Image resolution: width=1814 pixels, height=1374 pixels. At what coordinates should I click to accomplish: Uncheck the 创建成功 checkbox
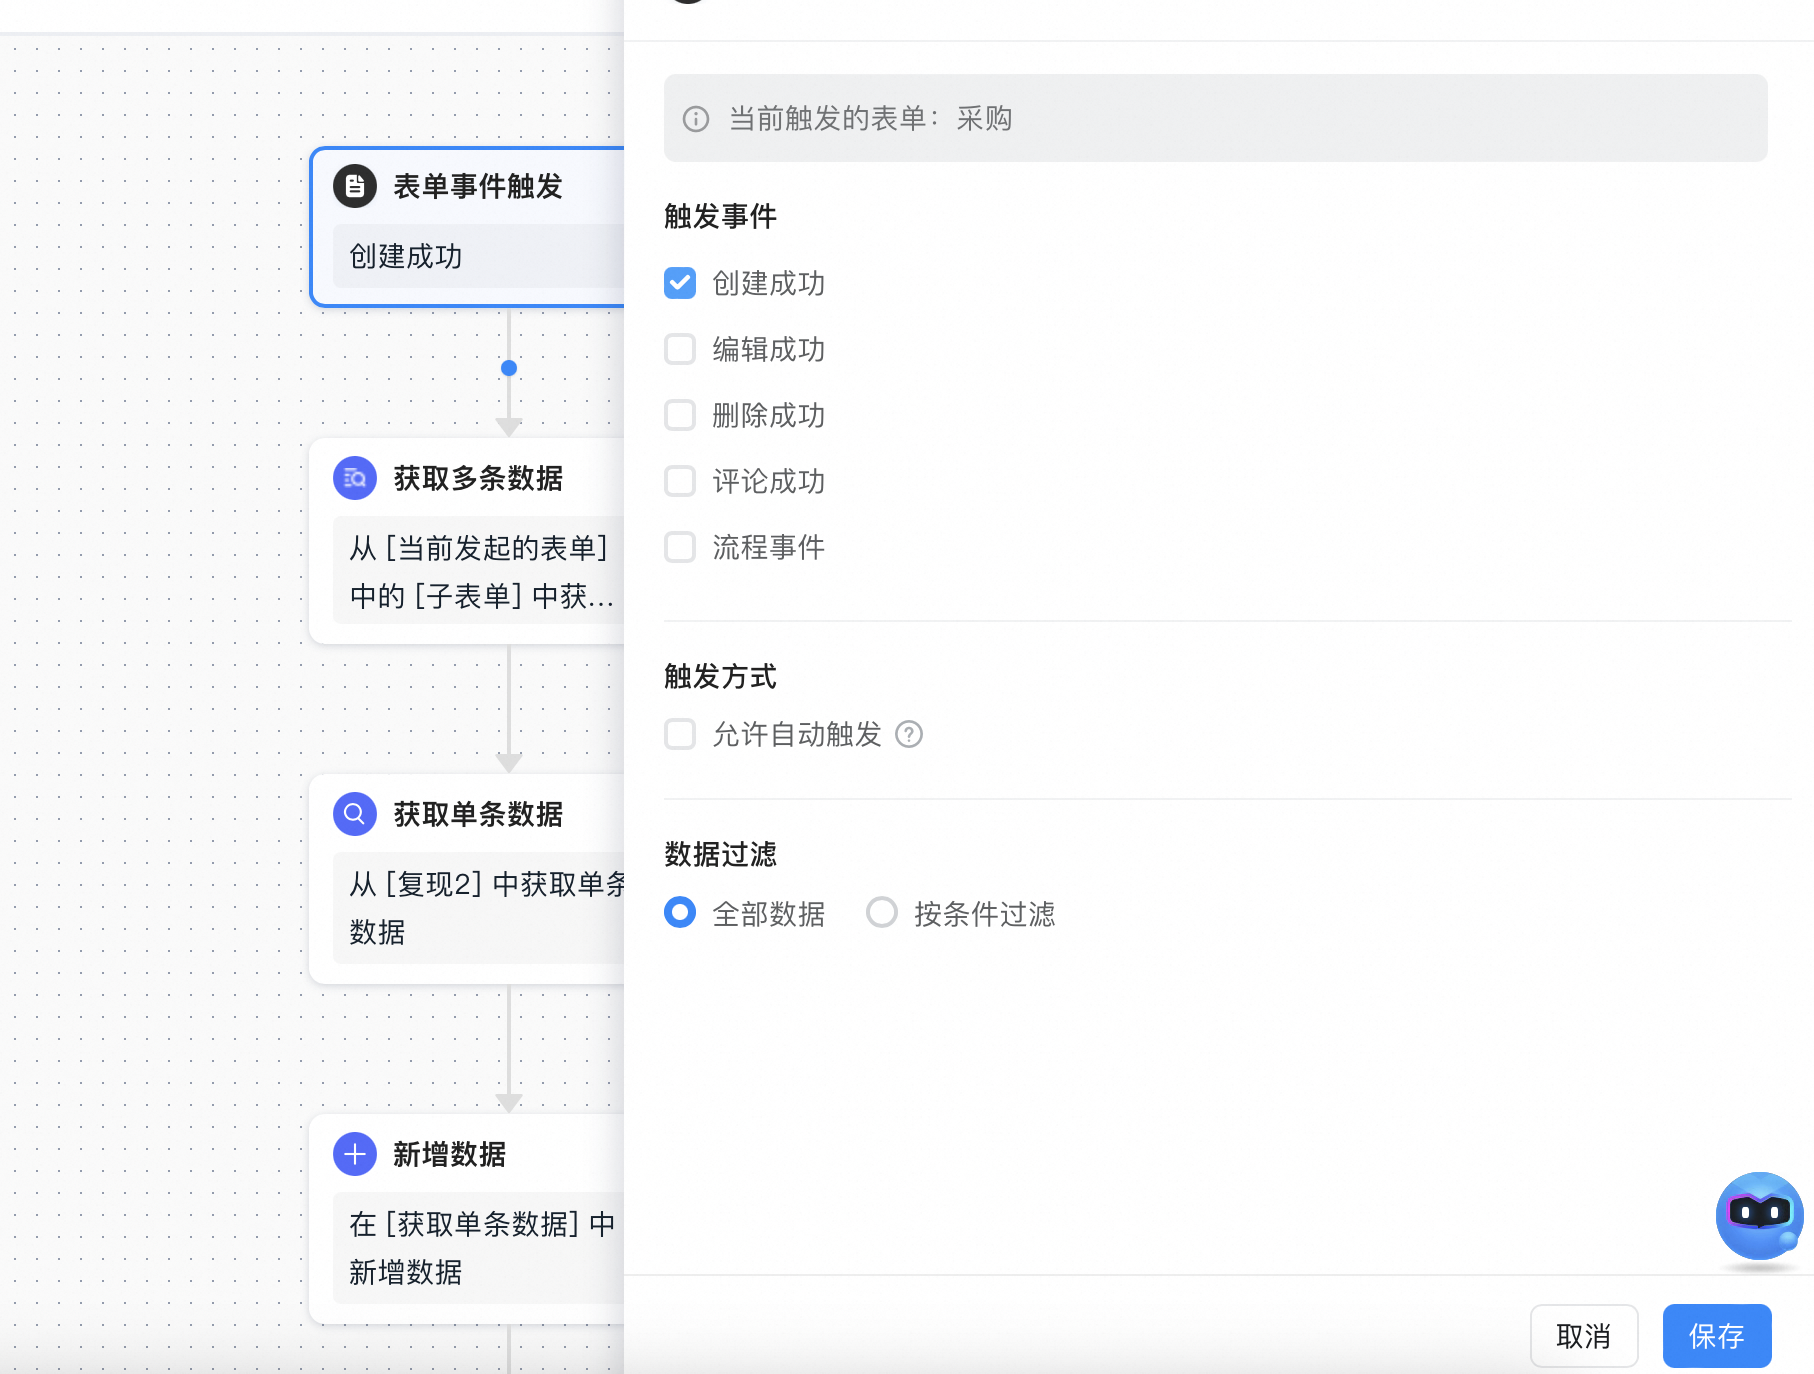pos(680,283)
